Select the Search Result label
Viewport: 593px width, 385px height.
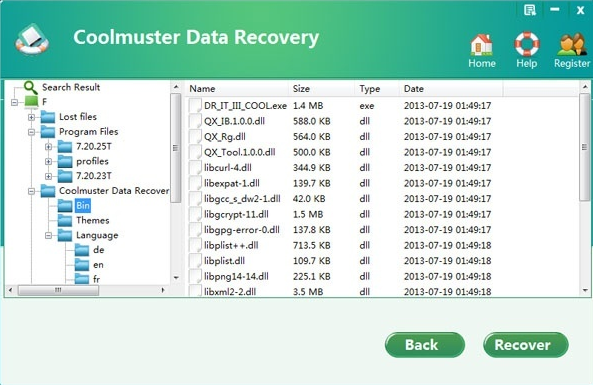pos(71,87)
